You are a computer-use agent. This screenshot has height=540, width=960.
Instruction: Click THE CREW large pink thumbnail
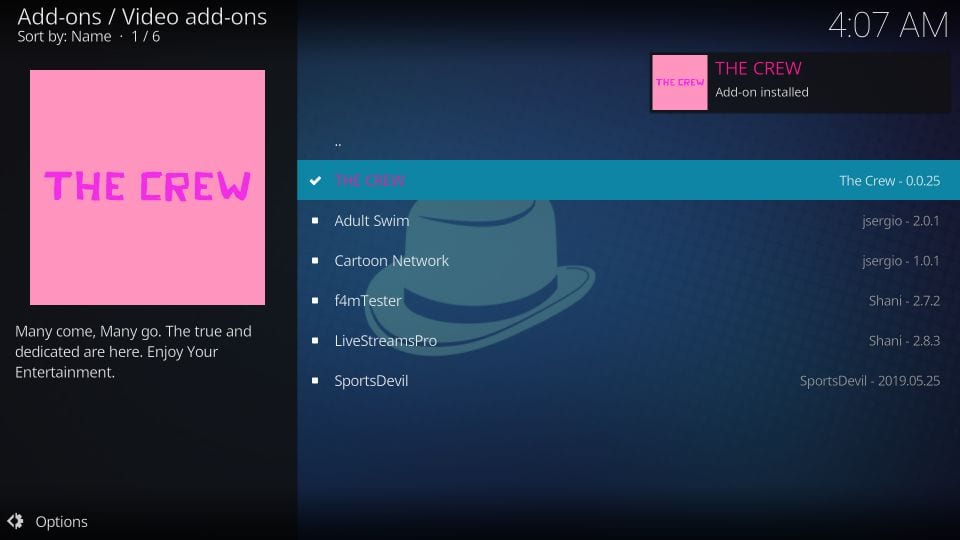click(x=148, y=187)
